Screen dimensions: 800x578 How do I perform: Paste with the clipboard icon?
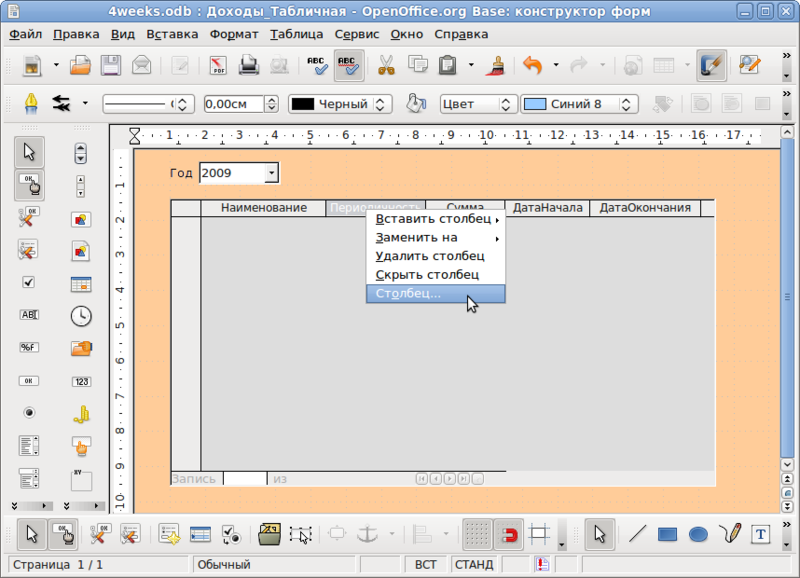point(447,66)
